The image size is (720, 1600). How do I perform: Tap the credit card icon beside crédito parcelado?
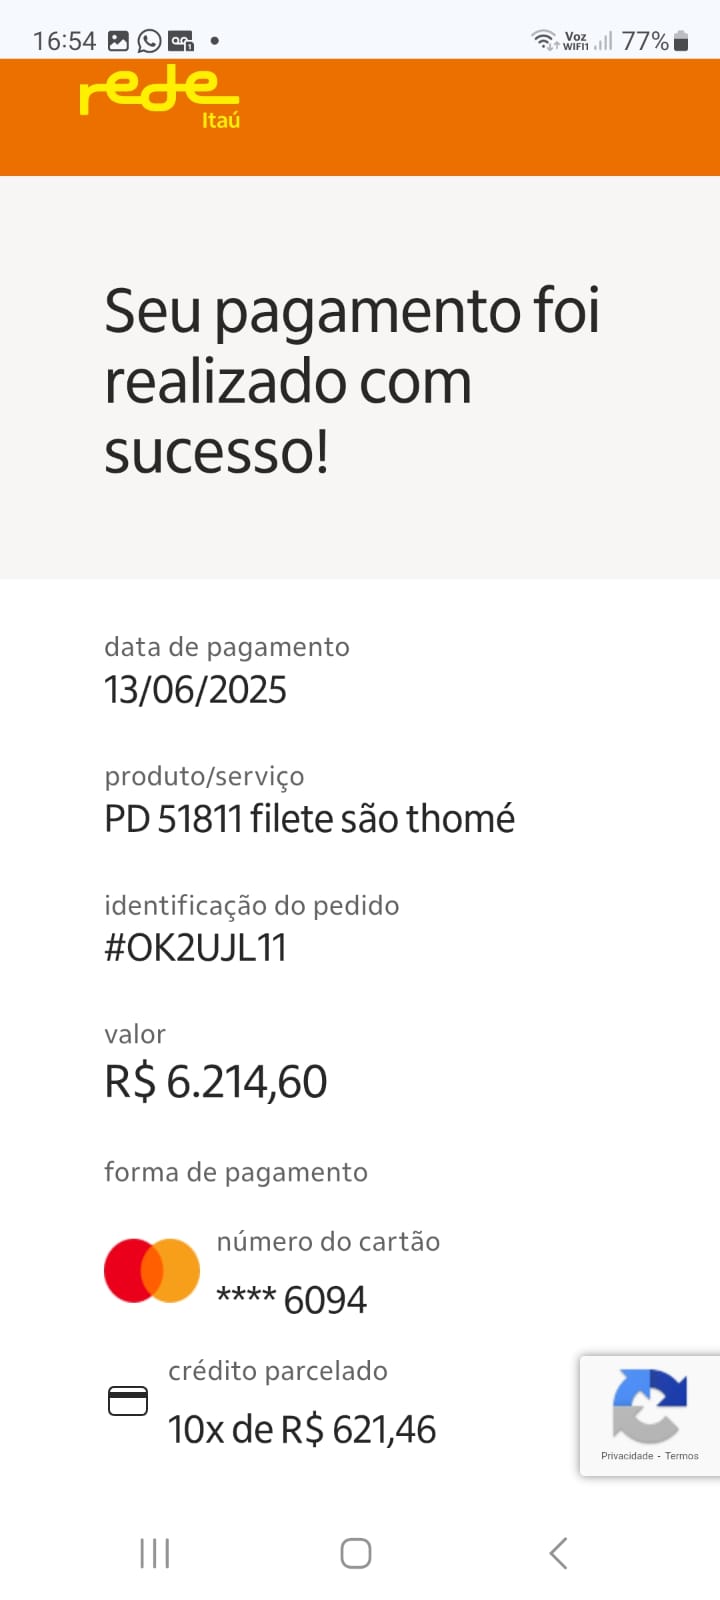pyautogui.click(x=128, y=1401)
